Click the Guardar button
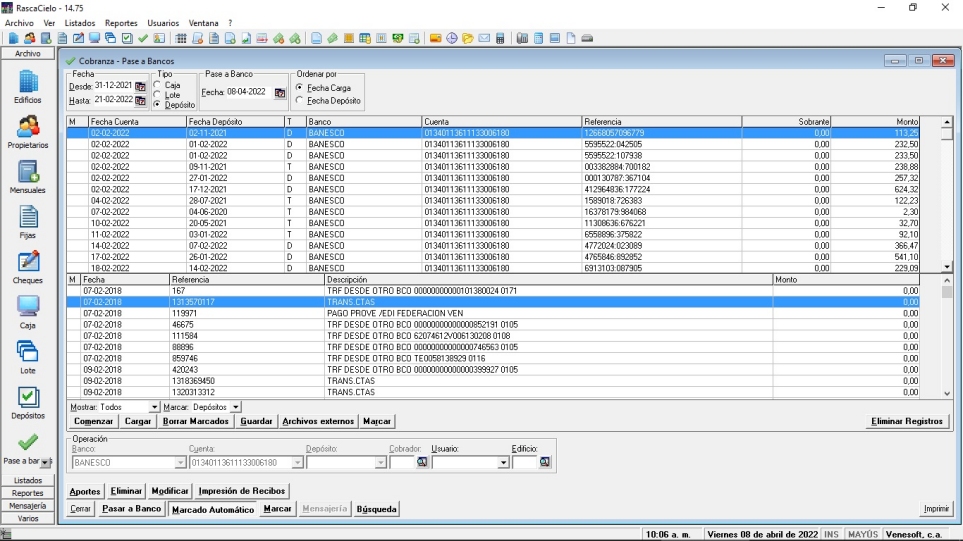Viewport: 963px width, 541px height. tap(256, 421)
